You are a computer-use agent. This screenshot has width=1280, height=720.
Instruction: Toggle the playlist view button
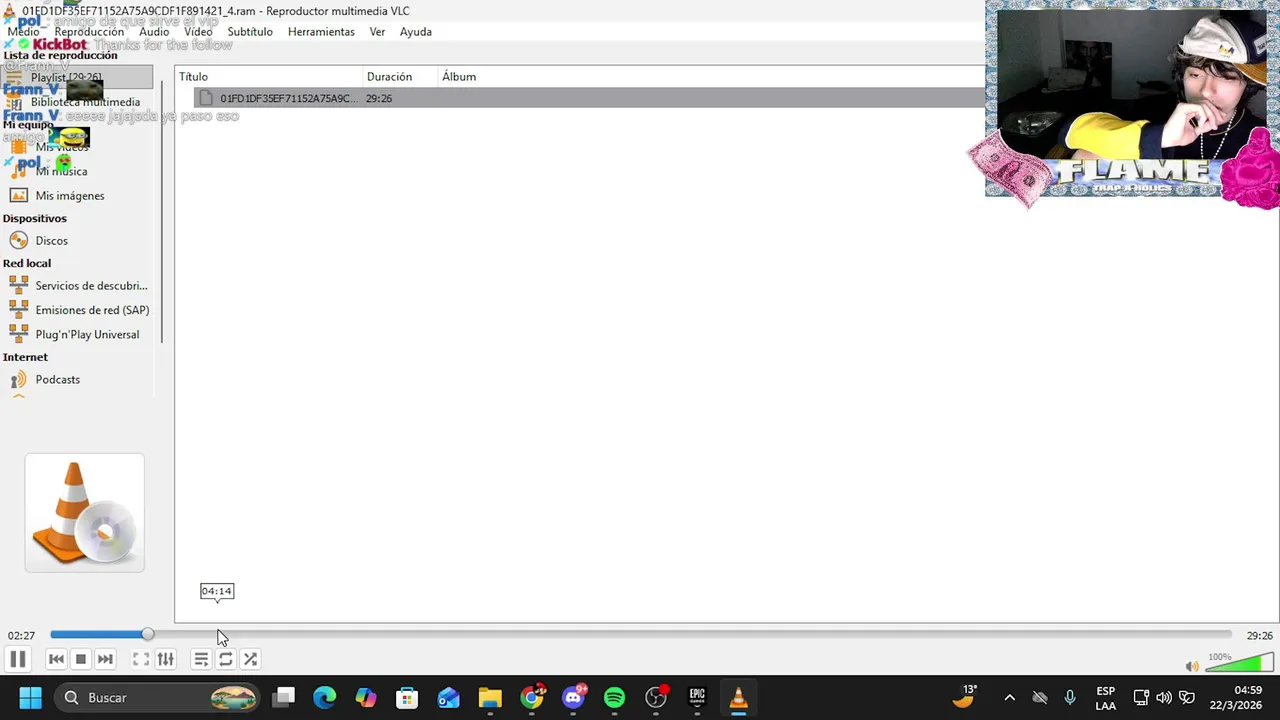[x=201, y=659]
